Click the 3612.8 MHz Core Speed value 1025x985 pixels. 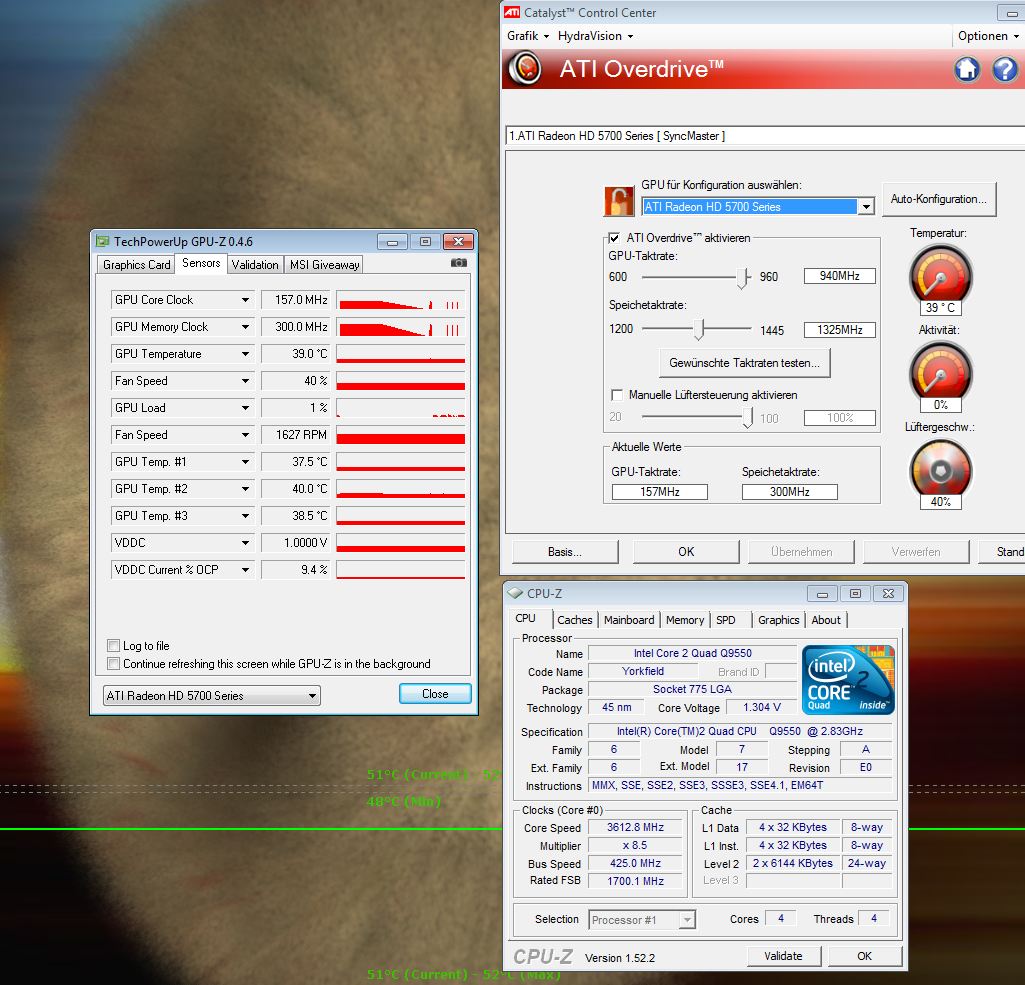pyautogui.click(x=635, y=827)
